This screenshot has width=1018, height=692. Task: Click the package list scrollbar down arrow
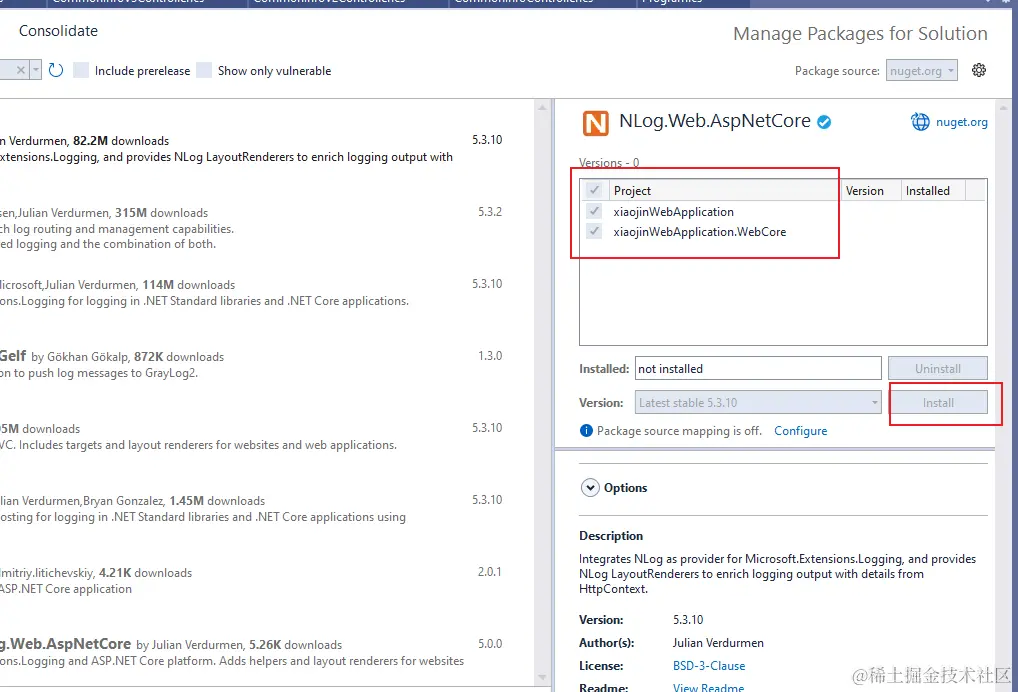point(542,678)
